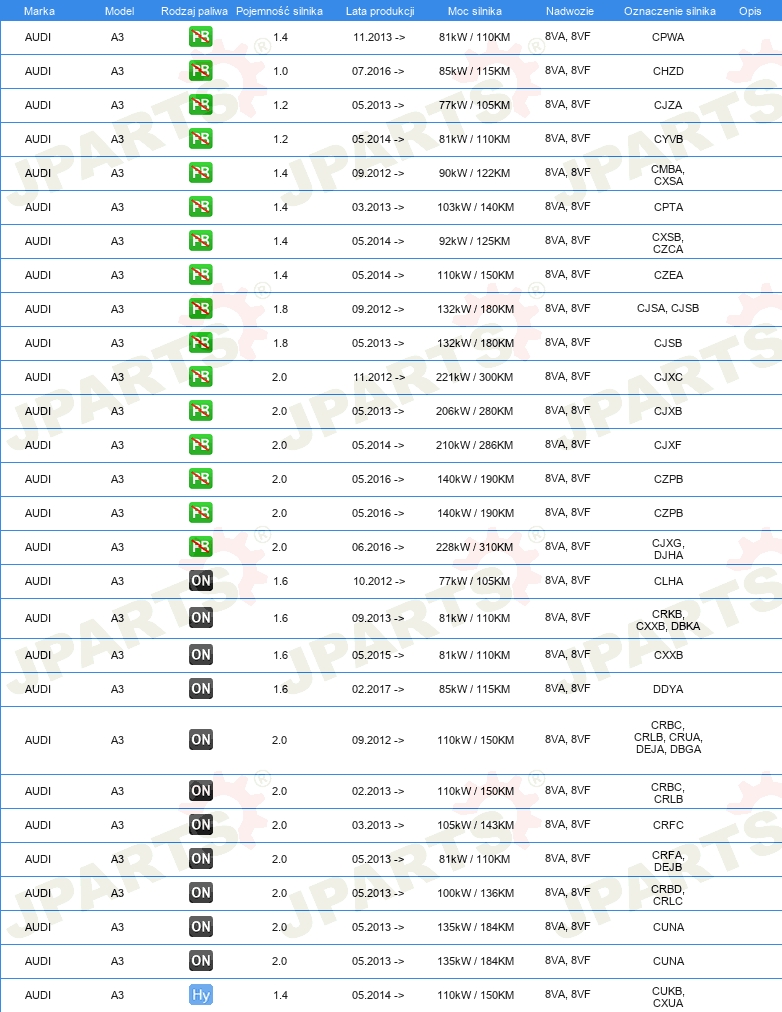782x1012 pixels.
Task: Click the petrol fuel icon in CZEA row
Action: 201,274
